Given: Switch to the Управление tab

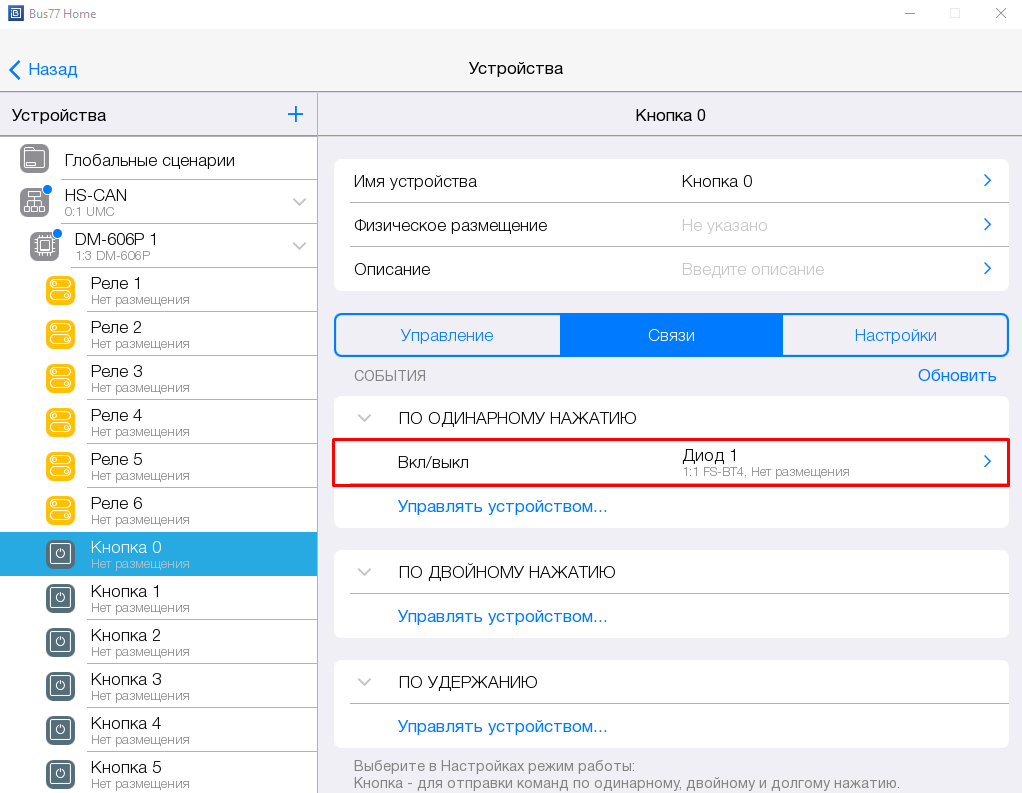Looking at the screenshot, I should 447,336.
